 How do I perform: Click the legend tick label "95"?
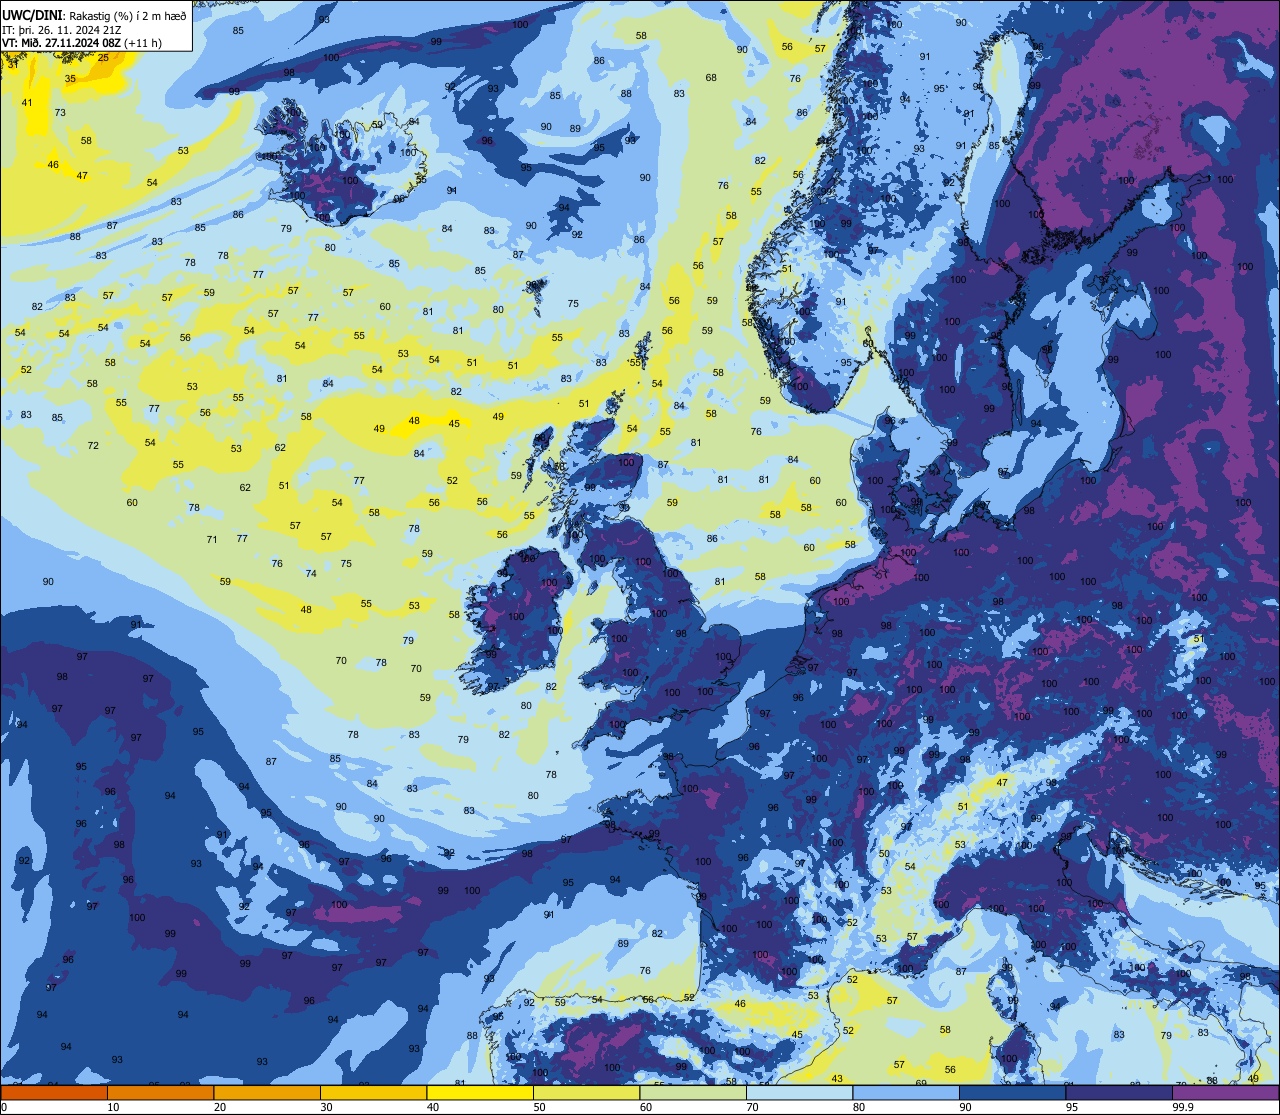[x=1071, y=1107]
